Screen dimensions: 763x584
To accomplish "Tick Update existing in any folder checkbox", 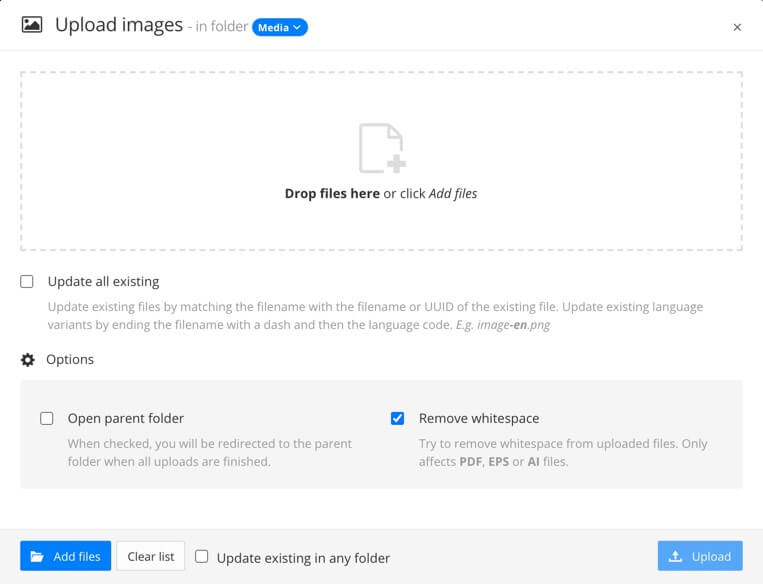I will coord(201,556).
